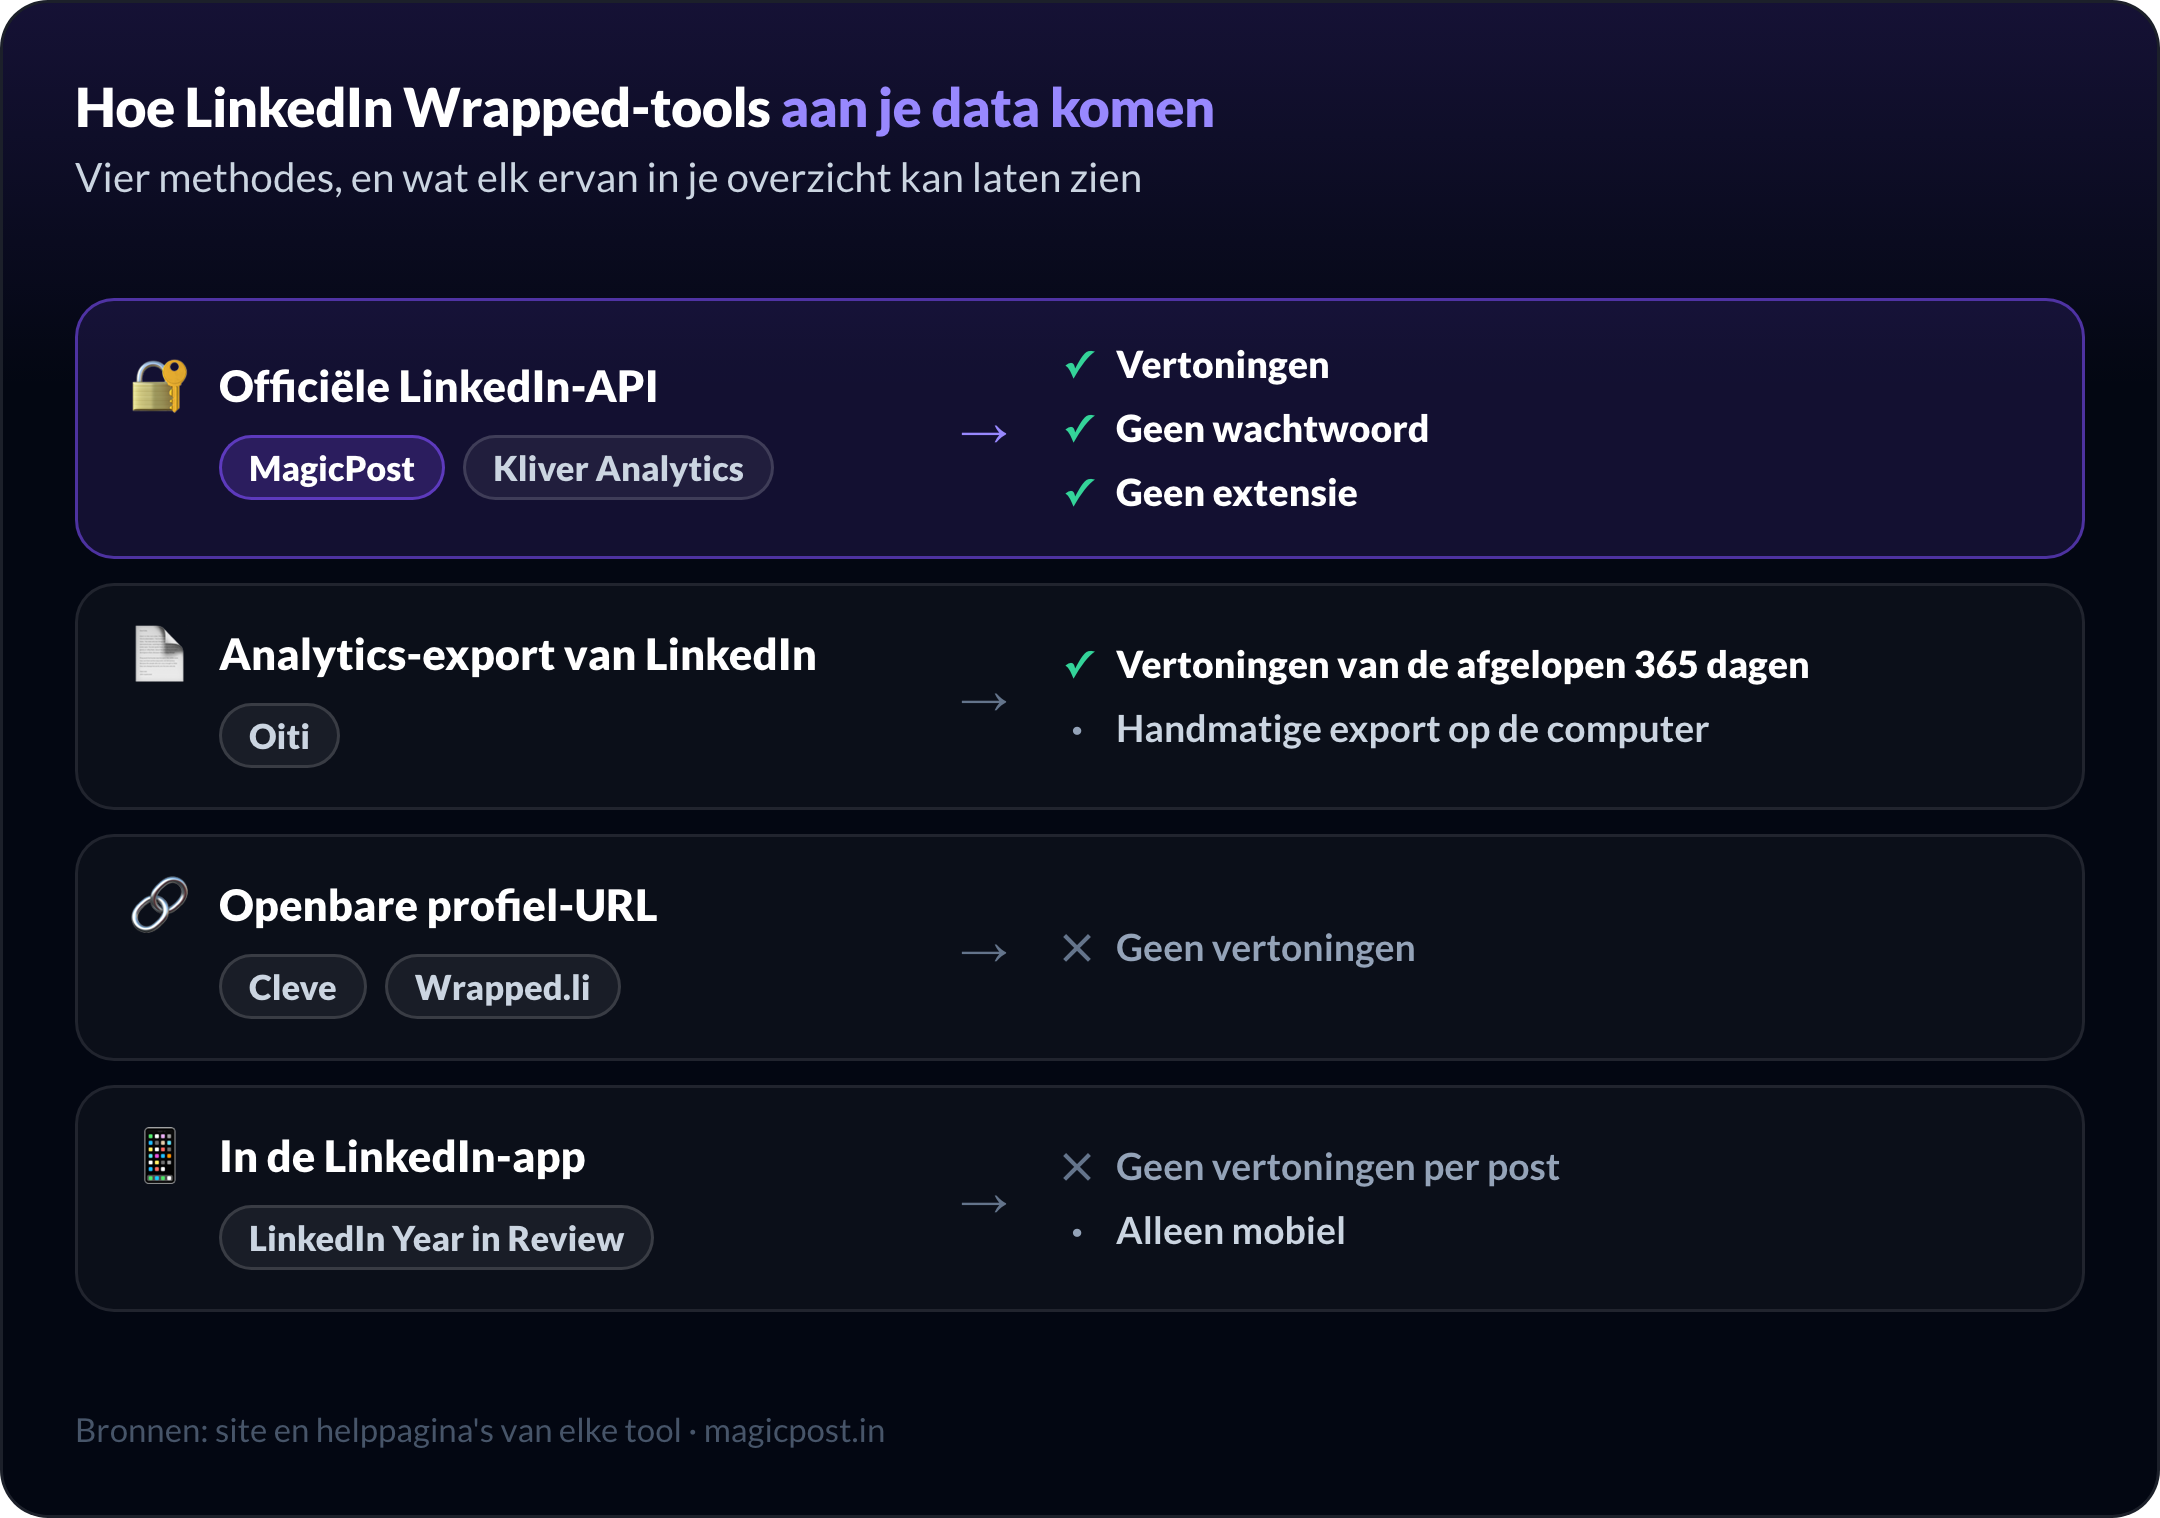Click the Alleen mobiel text
The height and width of the screenshot is (1518, 2160).
[x=1230, y=1231]
